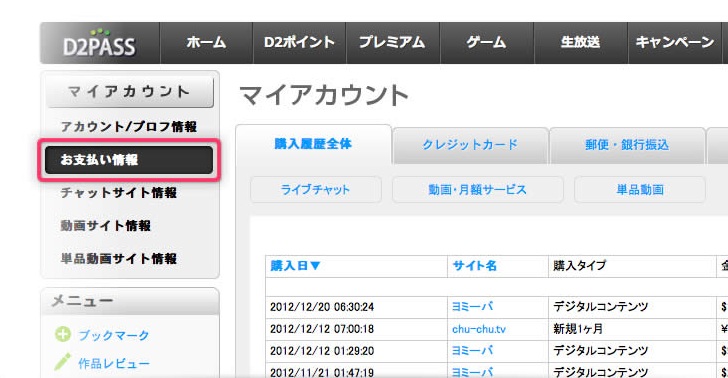Image resolution: width=728 pixels, height=378 pixels.
Task: Filter by 単品動画
Action: (640, 189)
